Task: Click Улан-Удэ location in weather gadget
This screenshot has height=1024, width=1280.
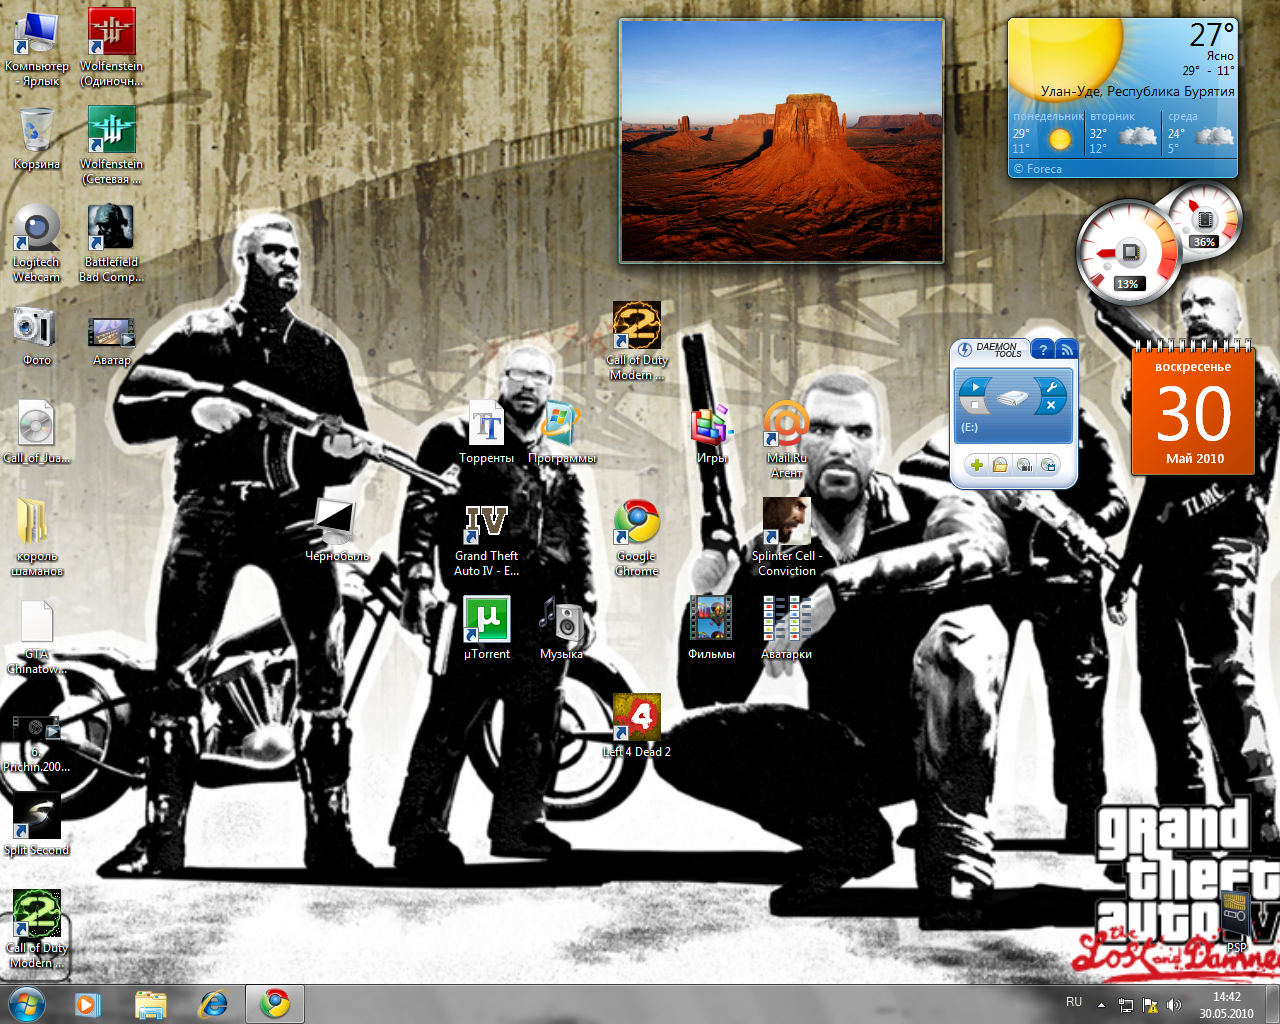Action: point(1137,91)
